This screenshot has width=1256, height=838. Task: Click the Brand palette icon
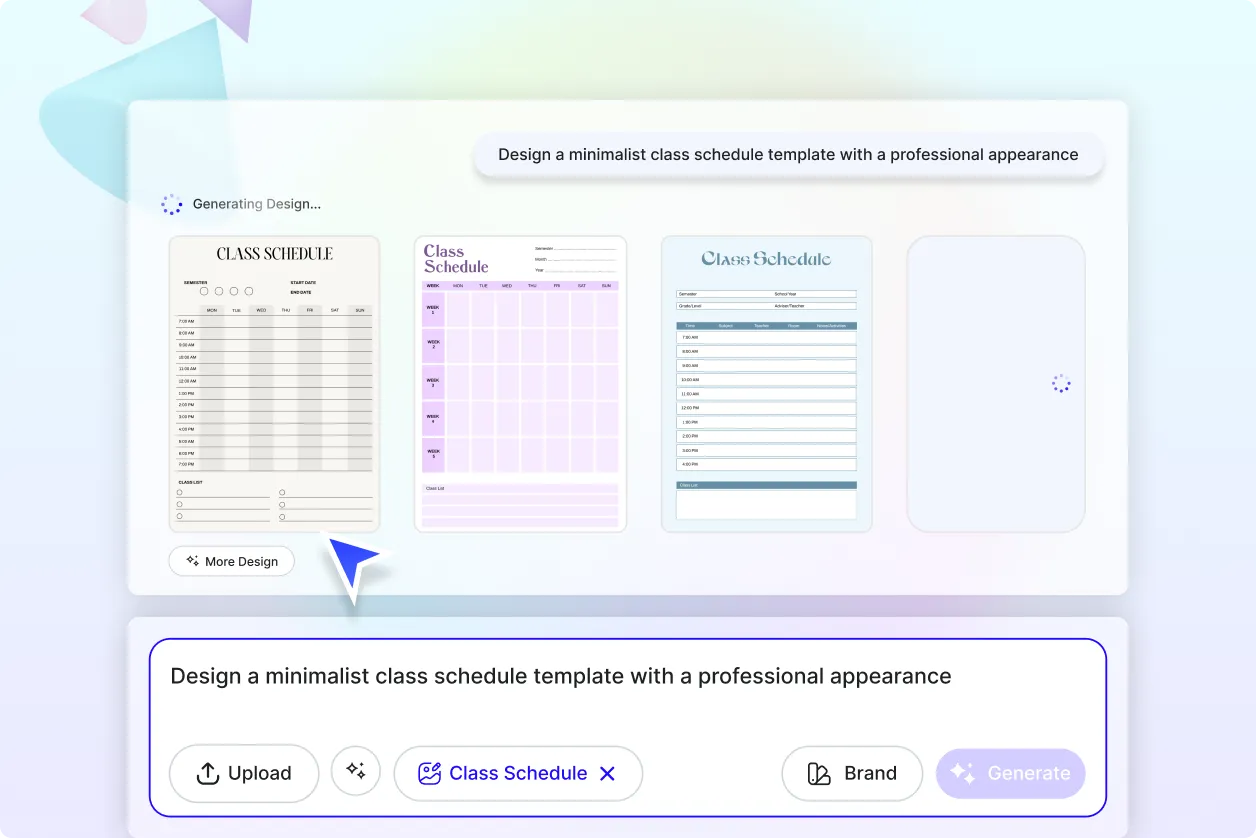click(817, 773)
